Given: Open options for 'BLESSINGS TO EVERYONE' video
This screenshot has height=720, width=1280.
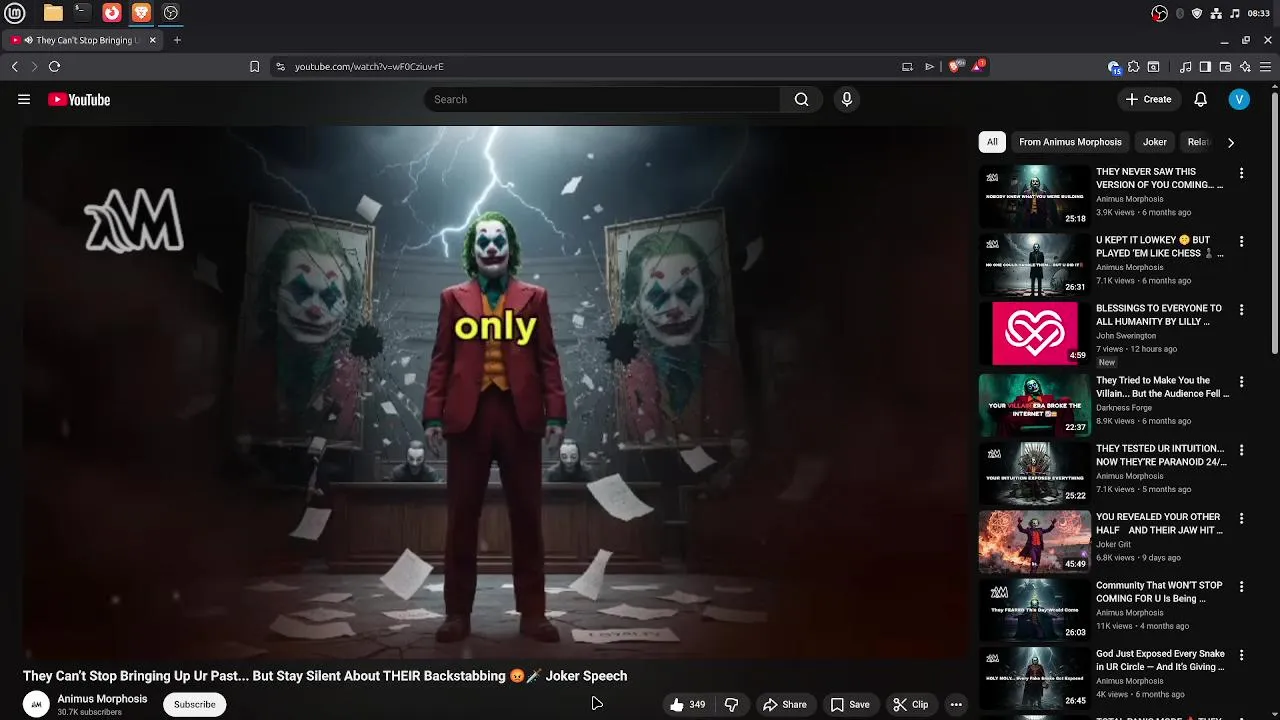Looking at the screenshot, I should [x=1241, y=310].
